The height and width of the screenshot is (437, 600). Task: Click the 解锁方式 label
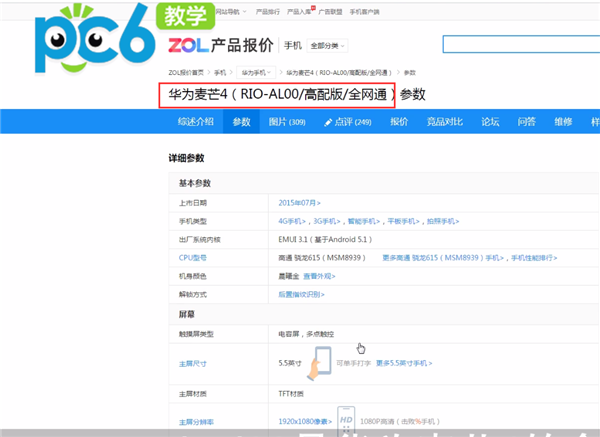point(193,295)
